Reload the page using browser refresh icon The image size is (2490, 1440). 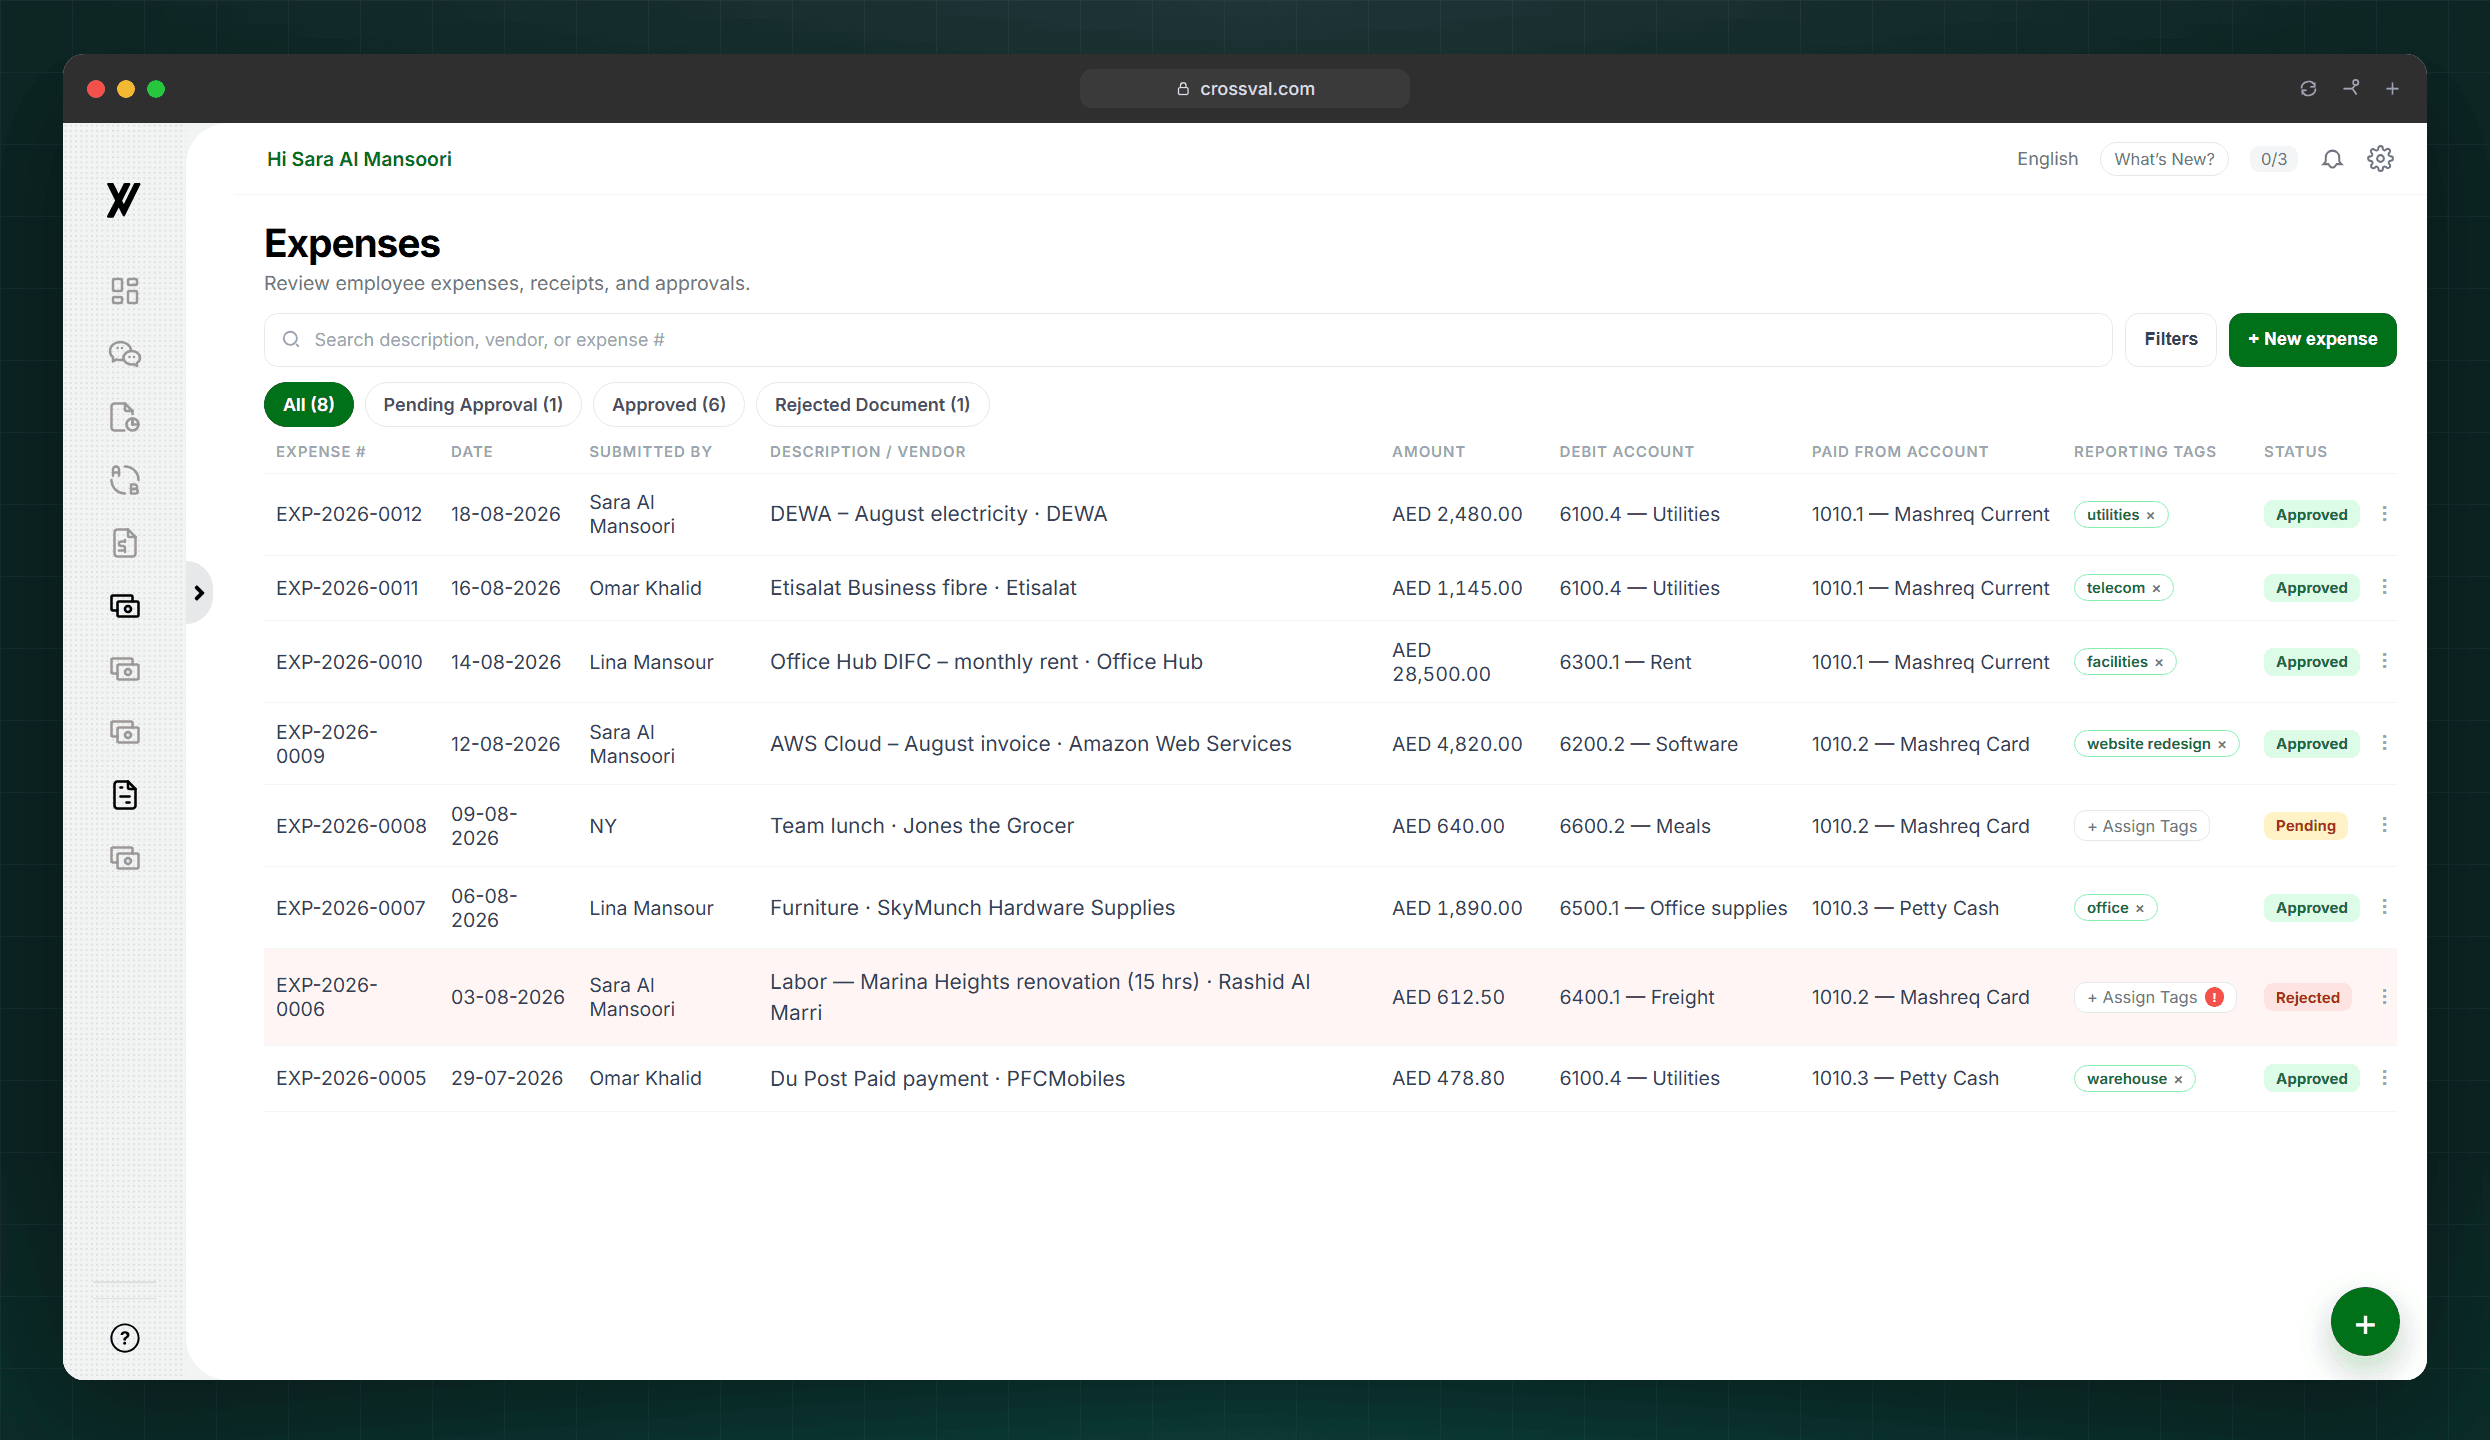coord(2308,89)
